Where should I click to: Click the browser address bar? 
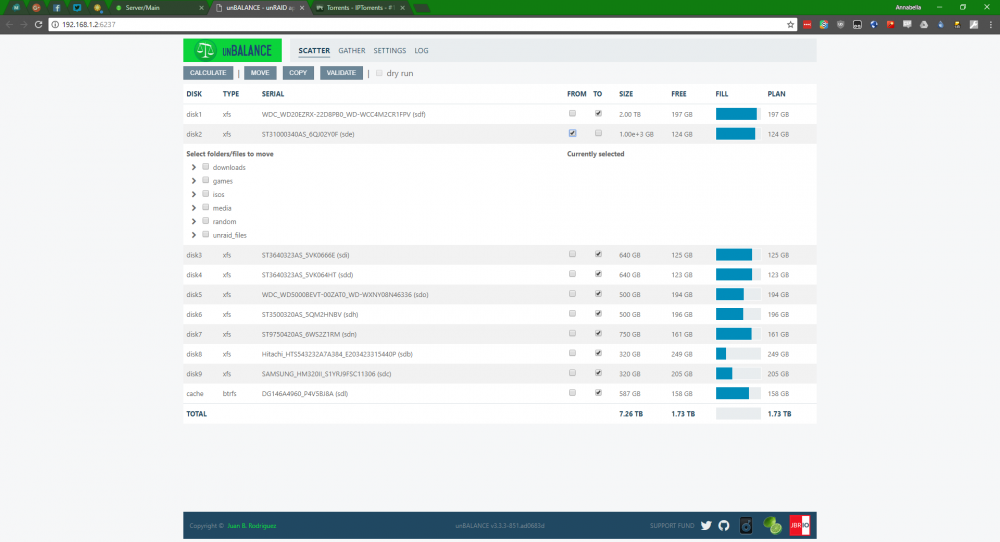click(x=421, y=24)
